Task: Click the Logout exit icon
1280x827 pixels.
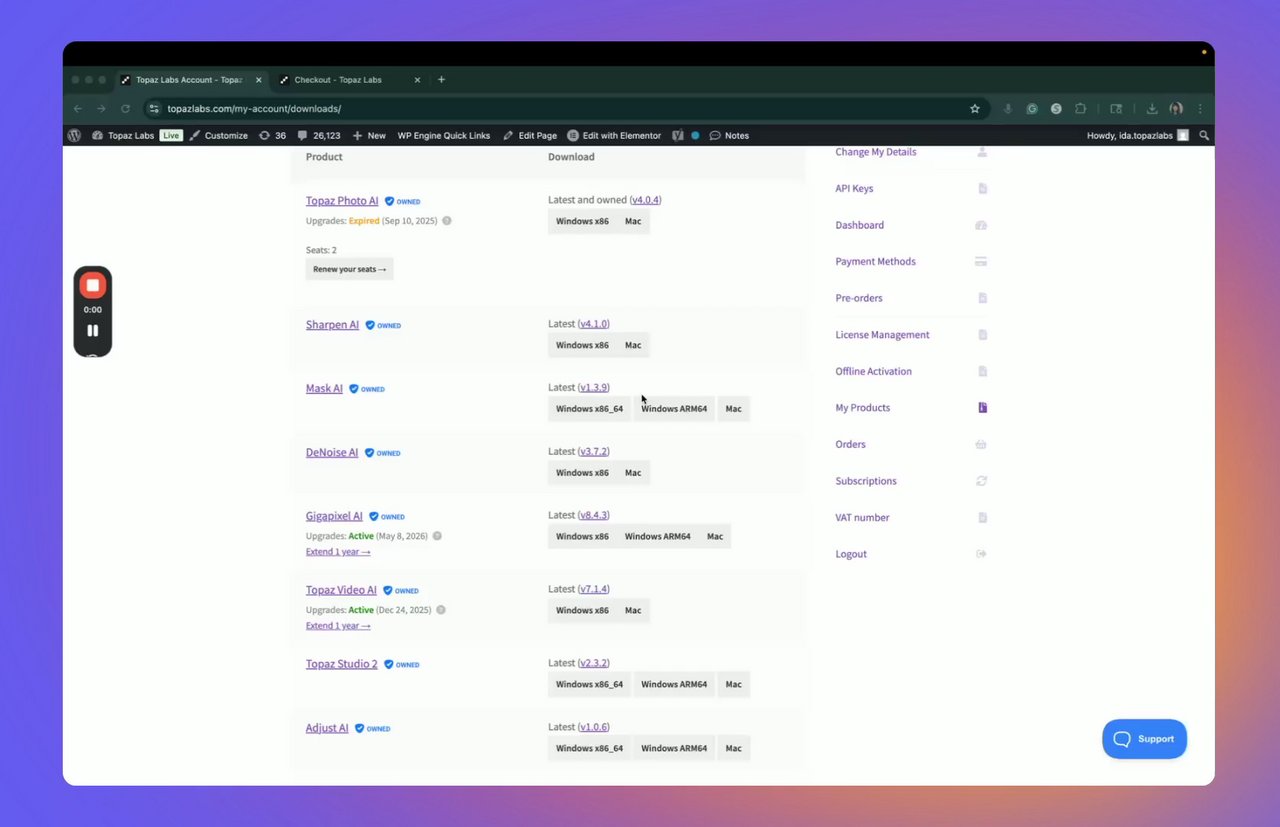Action: coord(981,554)
